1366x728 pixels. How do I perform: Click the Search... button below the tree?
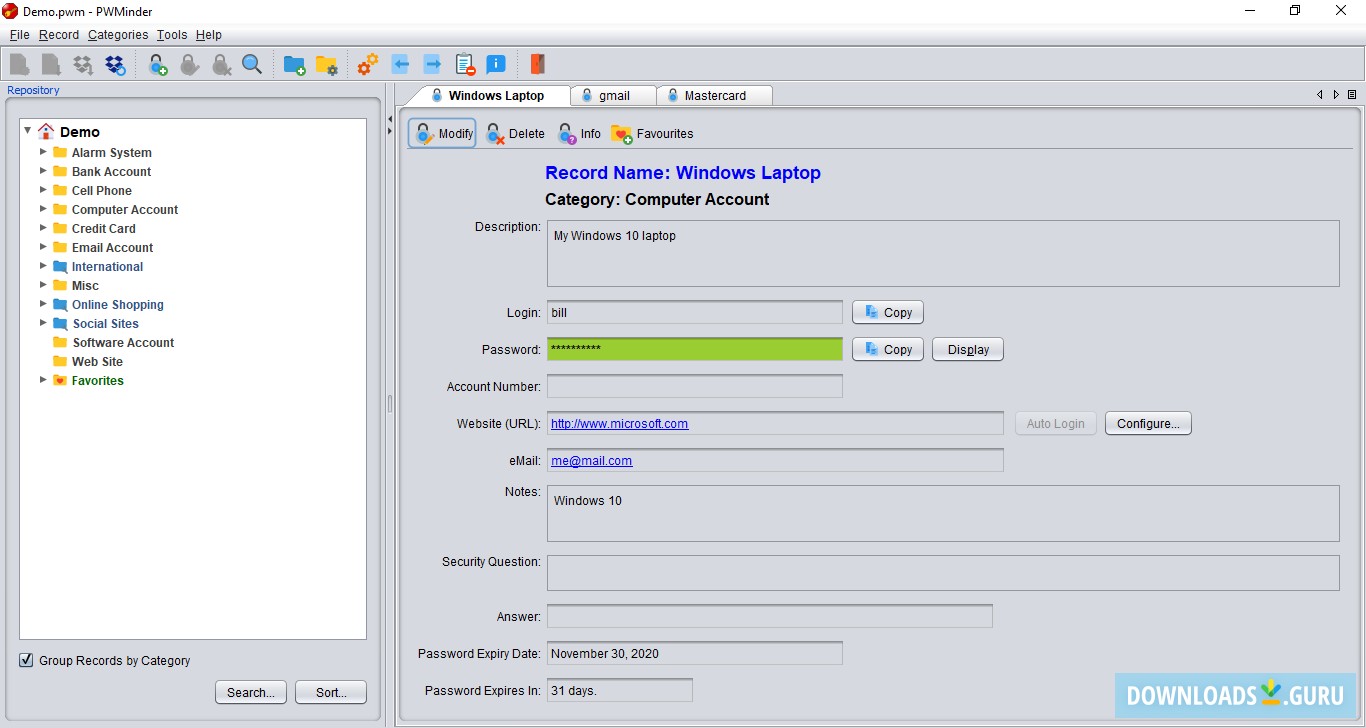251,692
